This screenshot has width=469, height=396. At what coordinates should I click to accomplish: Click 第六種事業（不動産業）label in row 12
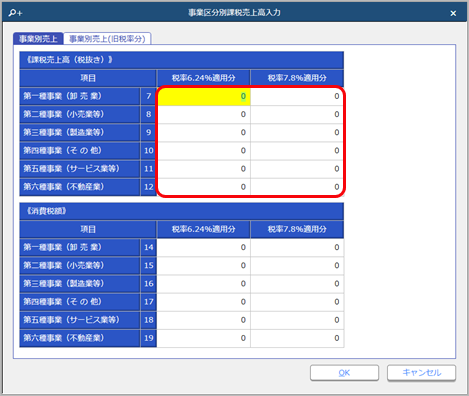tap(80, 187)
